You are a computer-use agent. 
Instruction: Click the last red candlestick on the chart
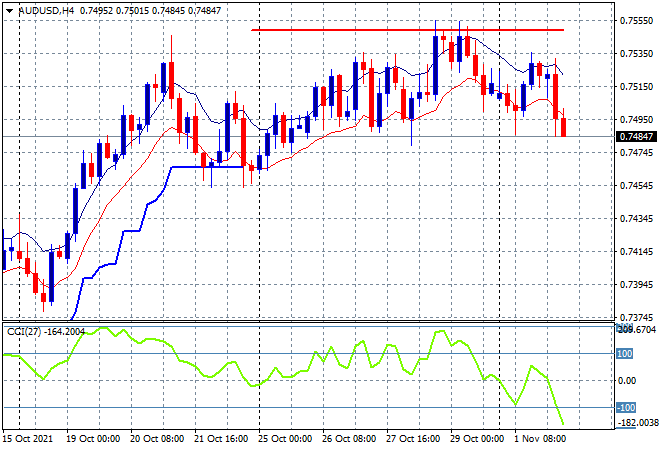tap(564, 127)
